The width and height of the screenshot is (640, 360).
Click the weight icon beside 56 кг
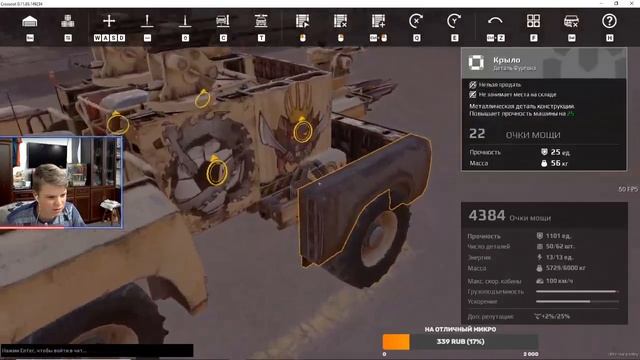[544, 163]
